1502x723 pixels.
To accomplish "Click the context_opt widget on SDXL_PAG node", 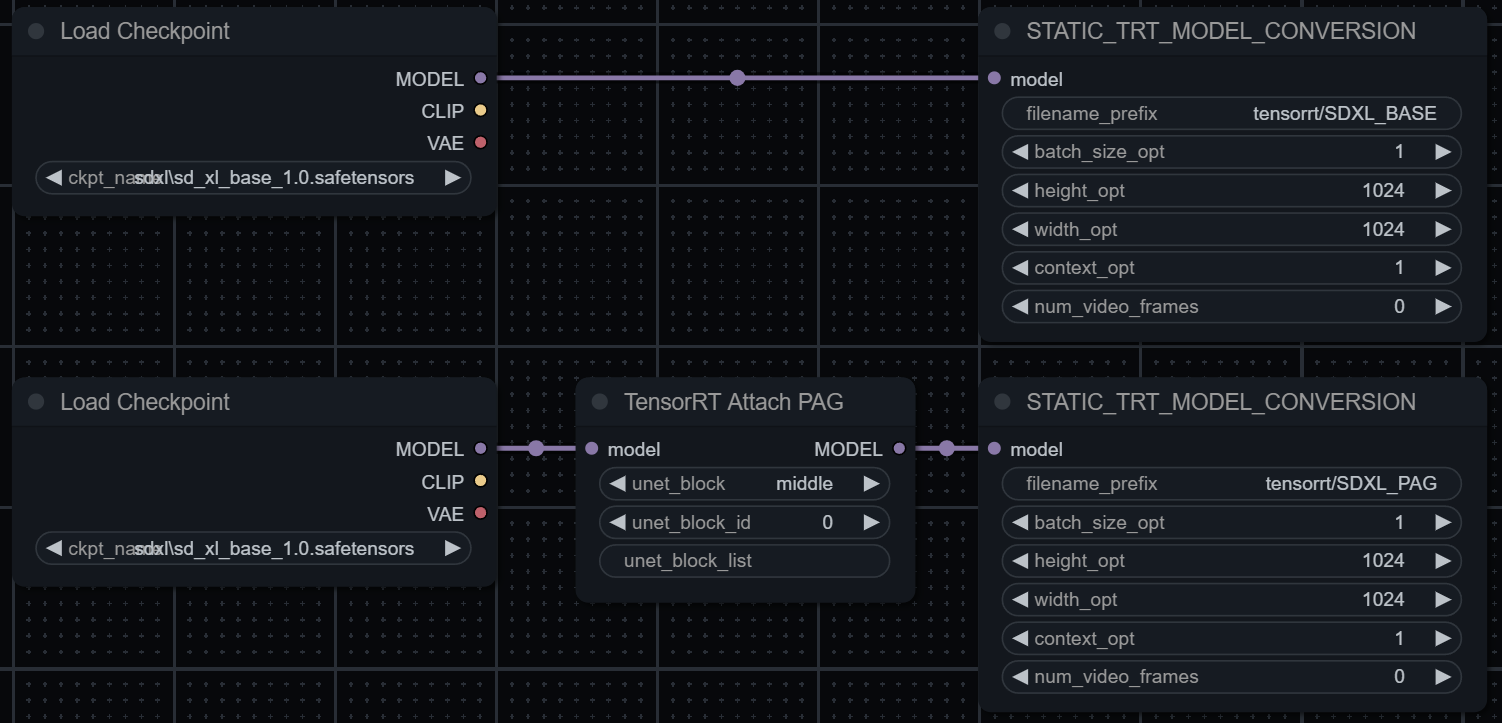I will pos(1230,638).
